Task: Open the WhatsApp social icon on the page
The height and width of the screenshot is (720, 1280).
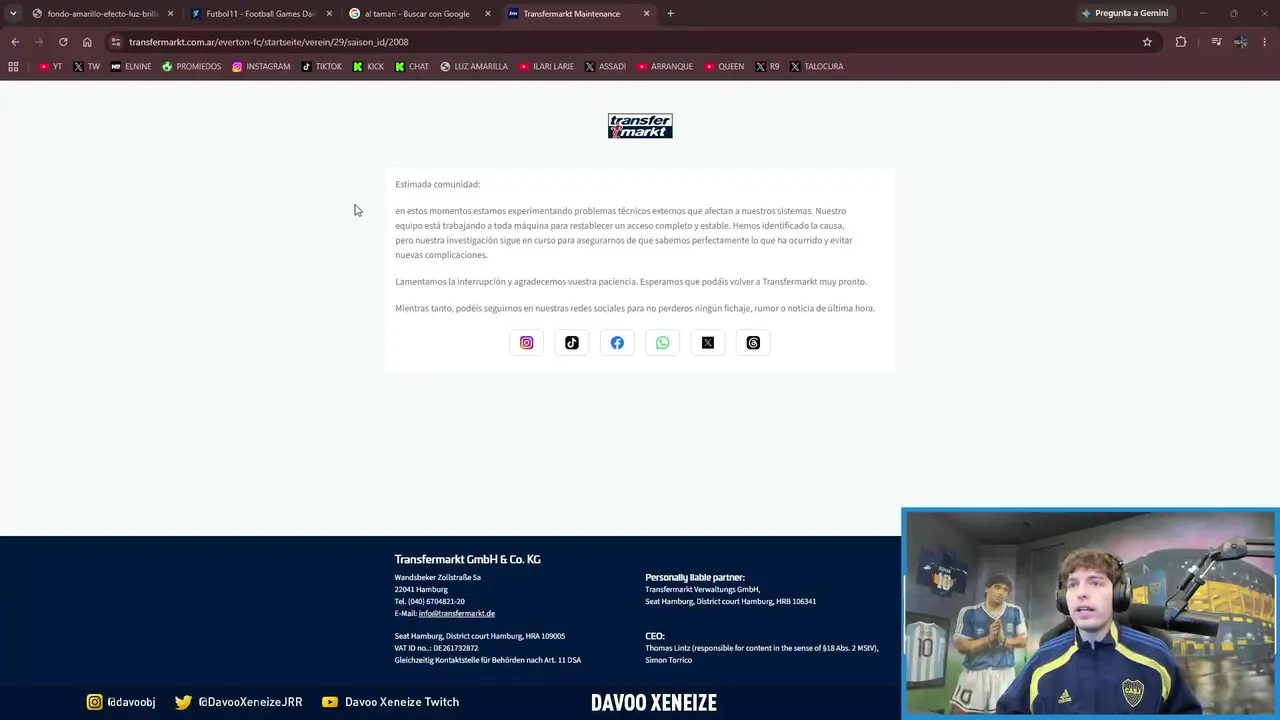Action: pyautogui.click(x=663, y=343)
